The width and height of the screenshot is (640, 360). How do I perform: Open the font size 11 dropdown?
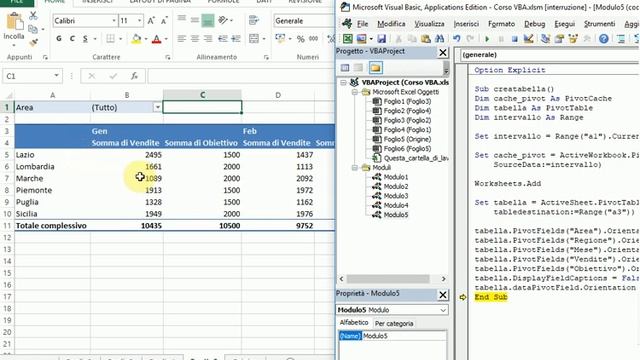(x=140, y=20)
